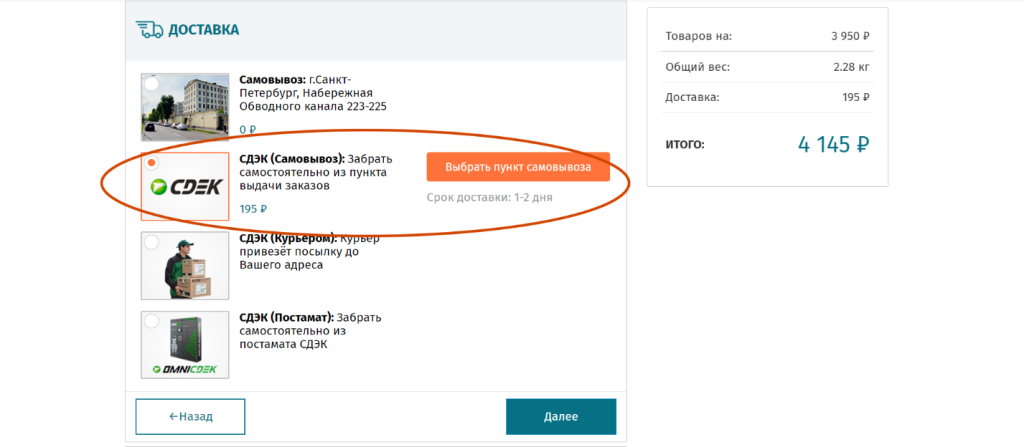This screenshot has height=447, width=1024.
Task: Click the Выбрать пункт самовывоза button
Action: [x=519, y=167]
